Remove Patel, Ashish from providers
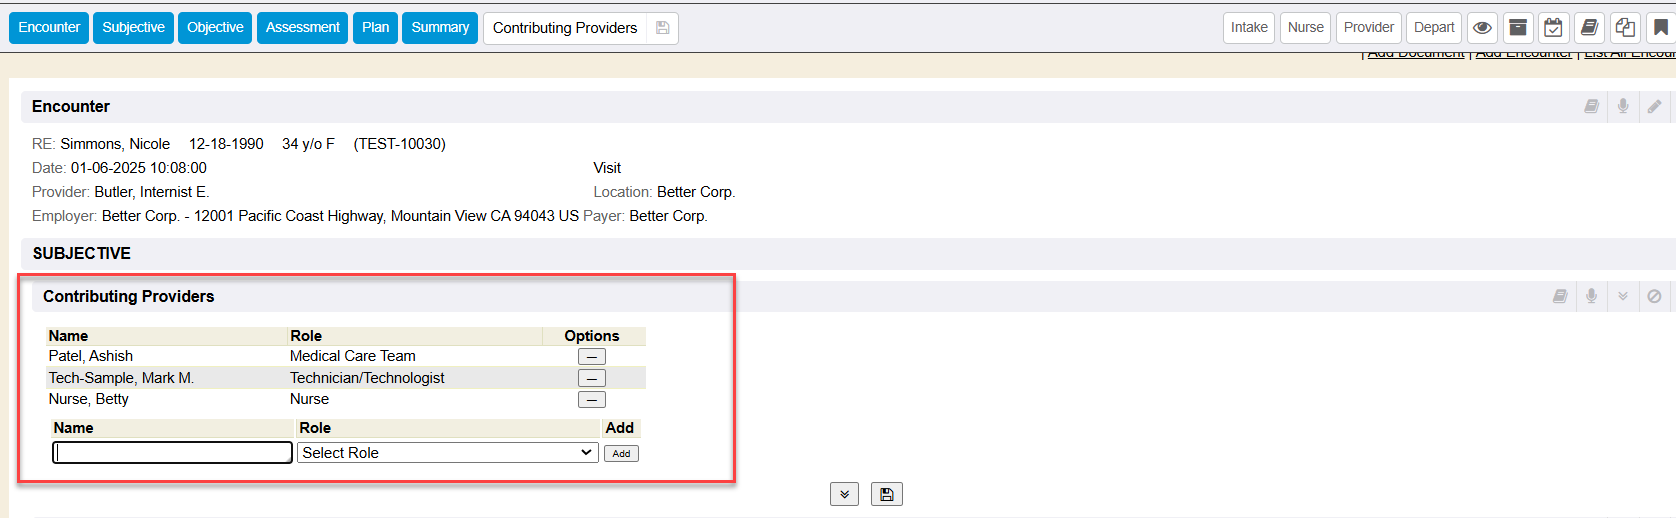 point(591,357)
